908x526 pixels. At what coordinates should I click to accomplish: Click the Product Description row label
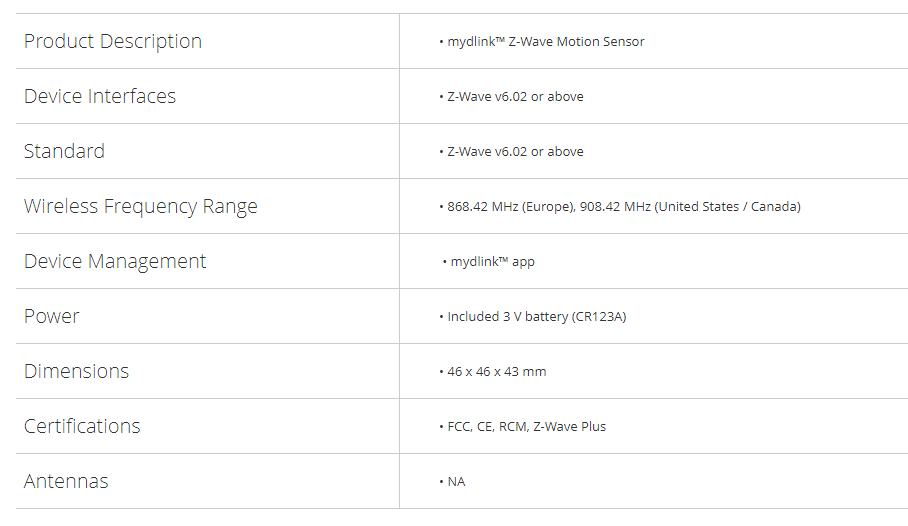tap(113, 41)
